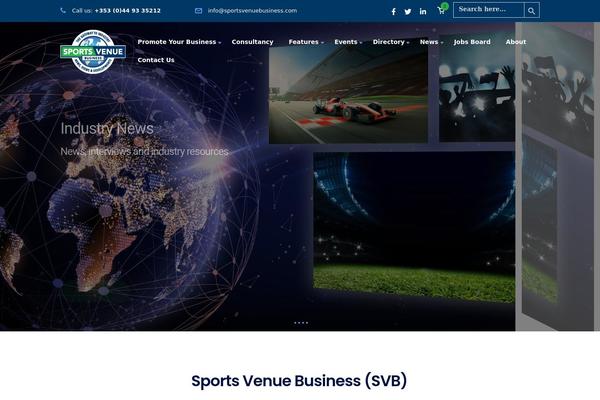600x400 pixels.
Task: Open the Consultancy menu item
Action: [x=253, y=42]
